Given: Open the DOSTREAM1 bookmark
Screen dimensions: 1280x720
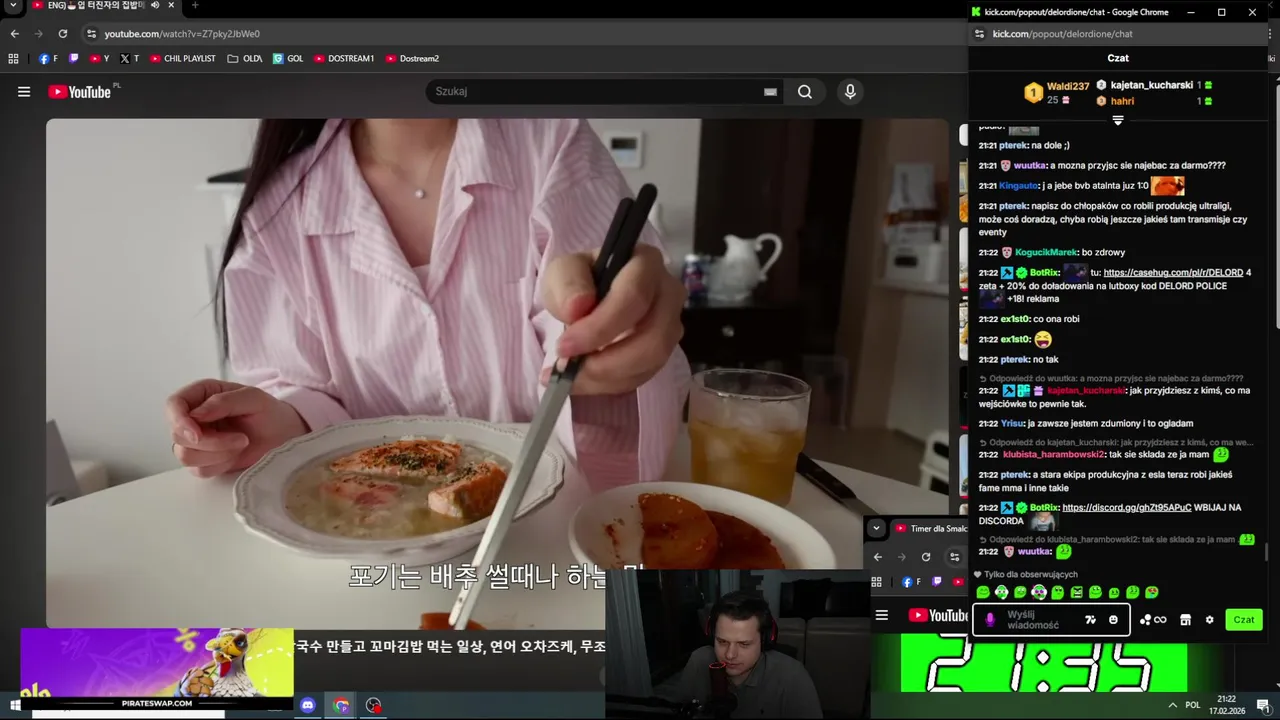Looking at the screenshot, I should 344,59.
